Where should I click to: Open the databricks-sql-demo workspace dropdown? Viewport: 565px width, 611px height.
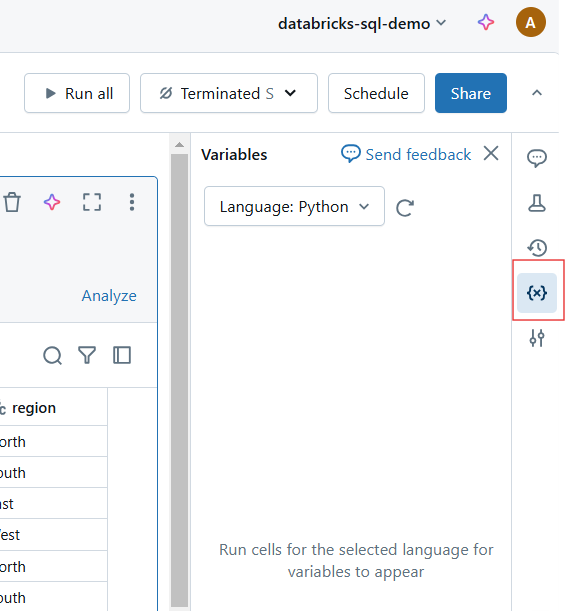[362, 23]
